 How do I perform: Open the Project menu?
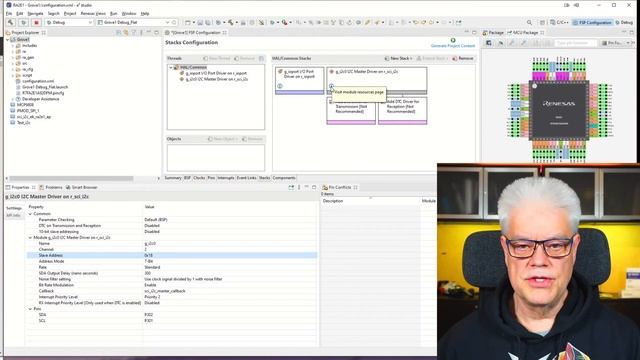pos(70,13)
